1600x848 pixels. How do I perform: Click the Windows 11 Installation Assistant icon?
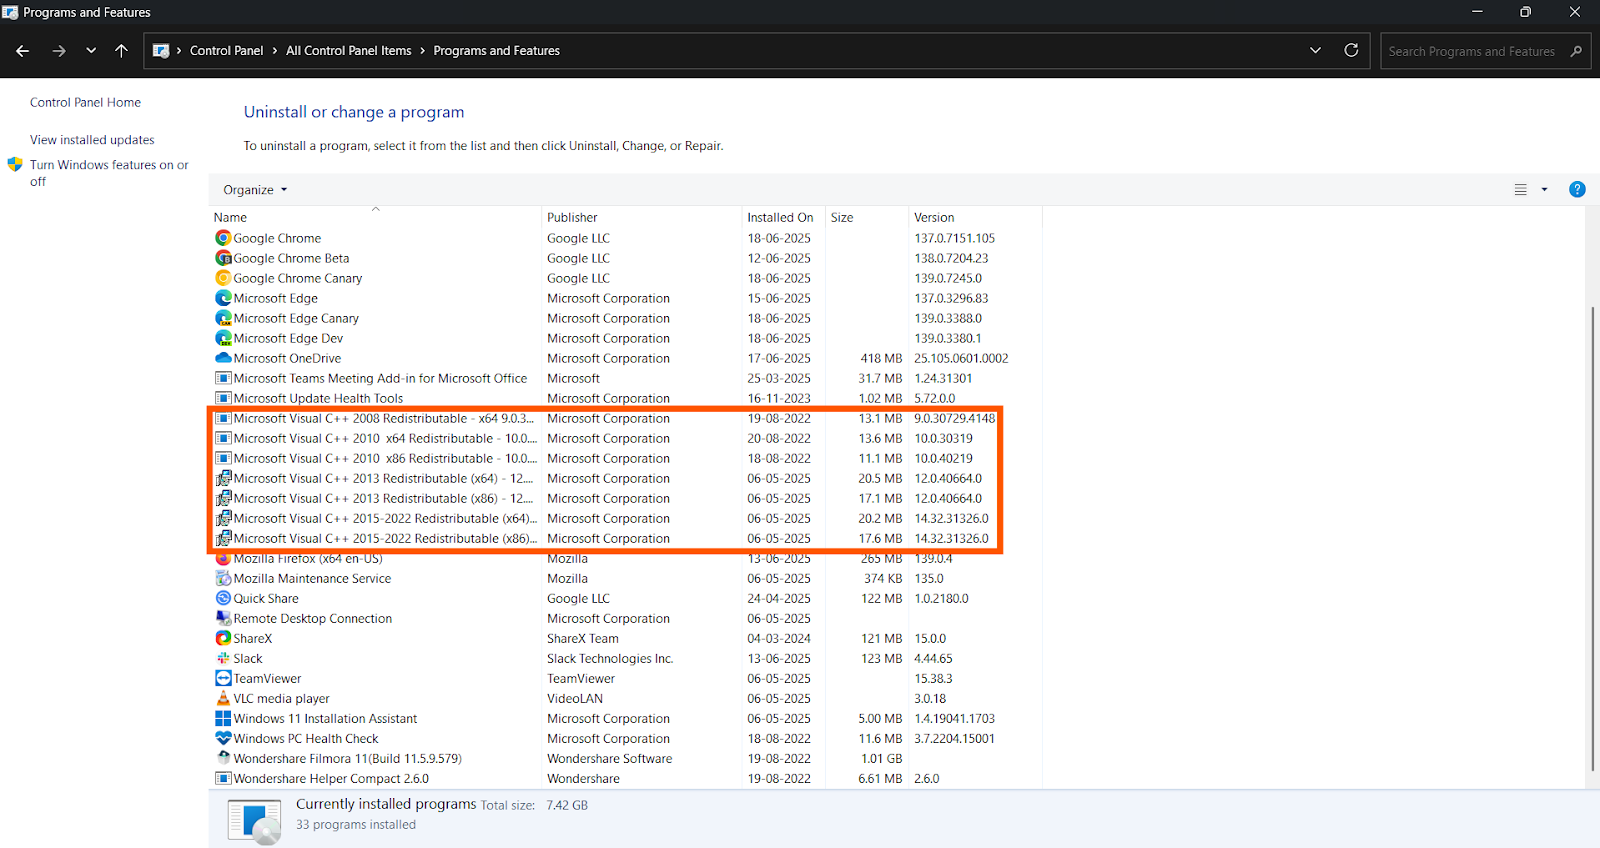[223, 718]
